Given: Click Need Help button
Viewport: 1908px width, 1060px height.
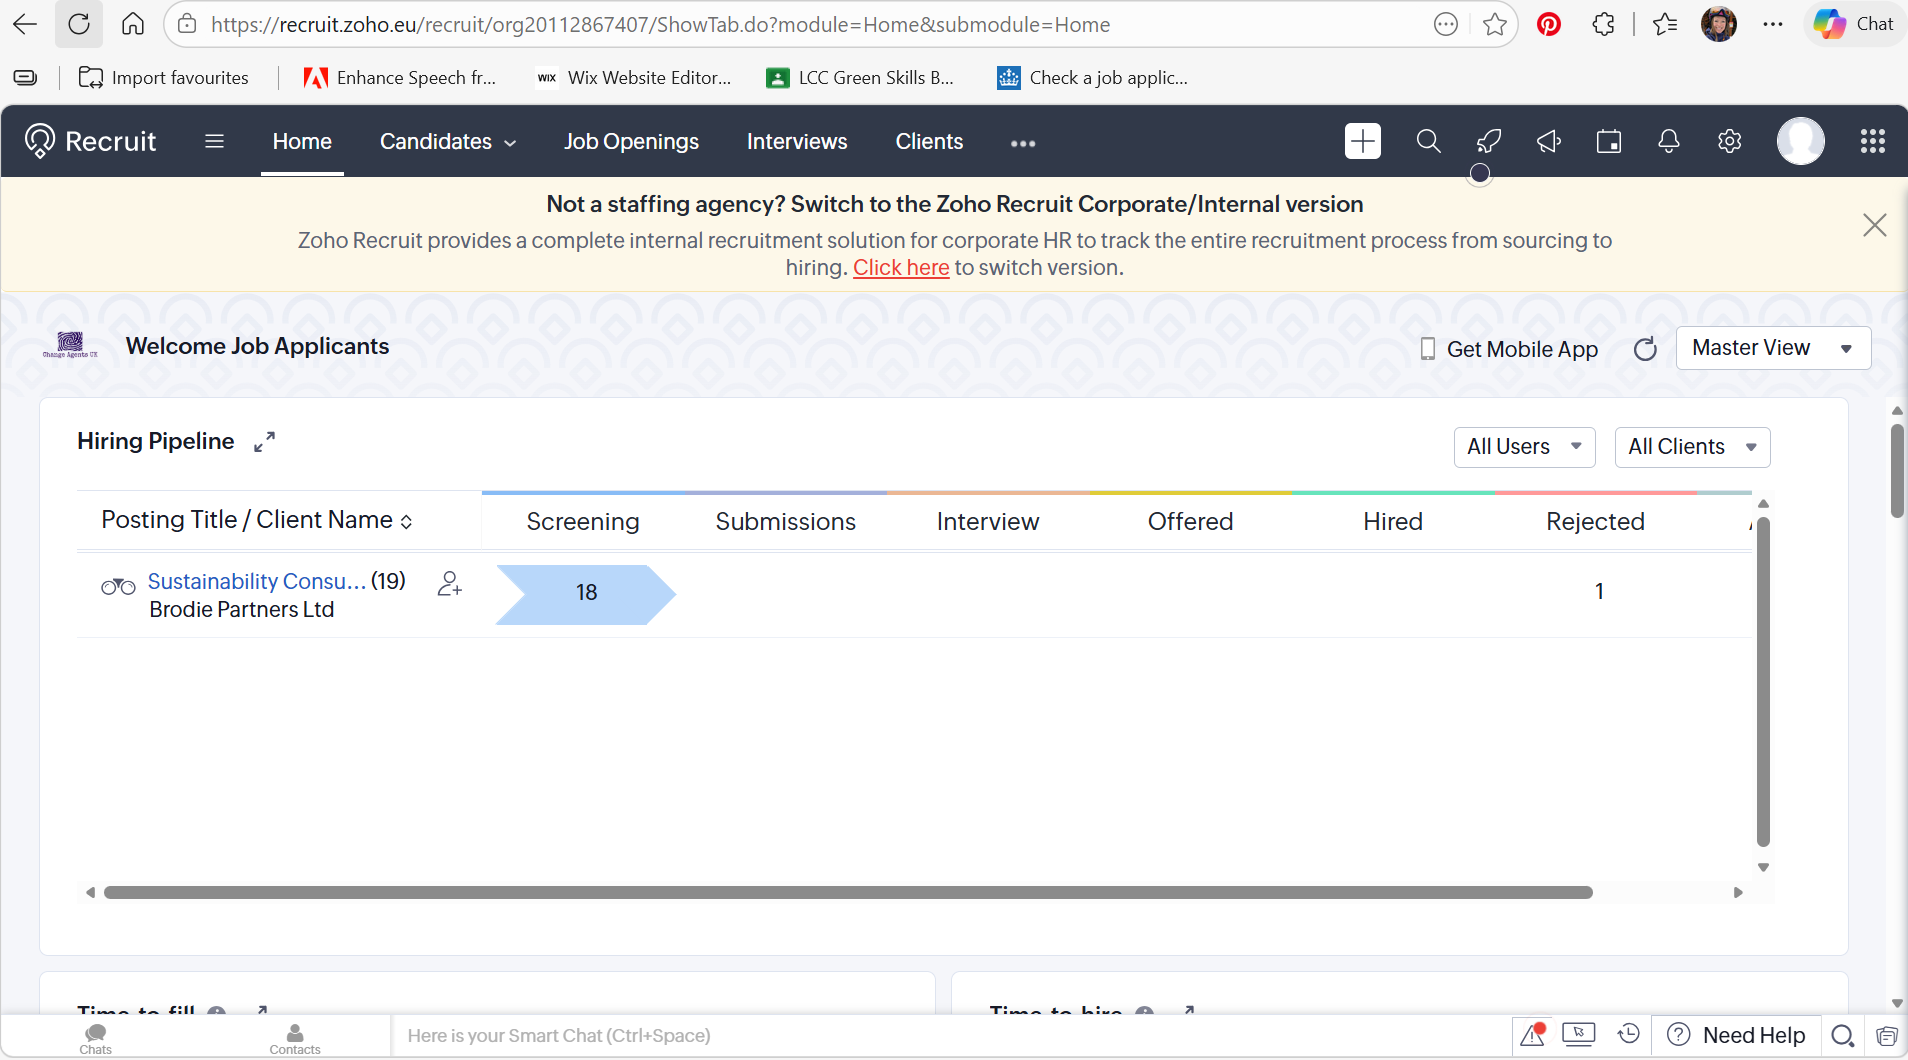Looking at the screenshot, I should [x=1738, y=1036].
